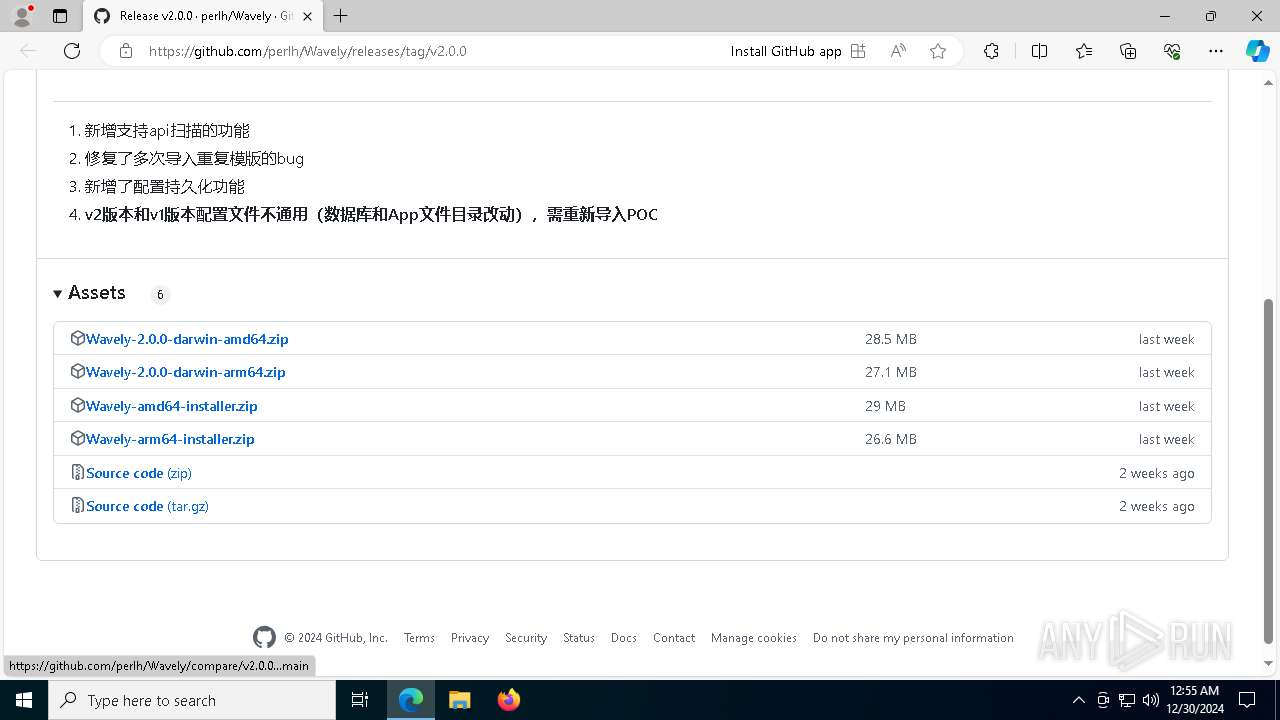Show hidden system tray icons

(1078, 700)
